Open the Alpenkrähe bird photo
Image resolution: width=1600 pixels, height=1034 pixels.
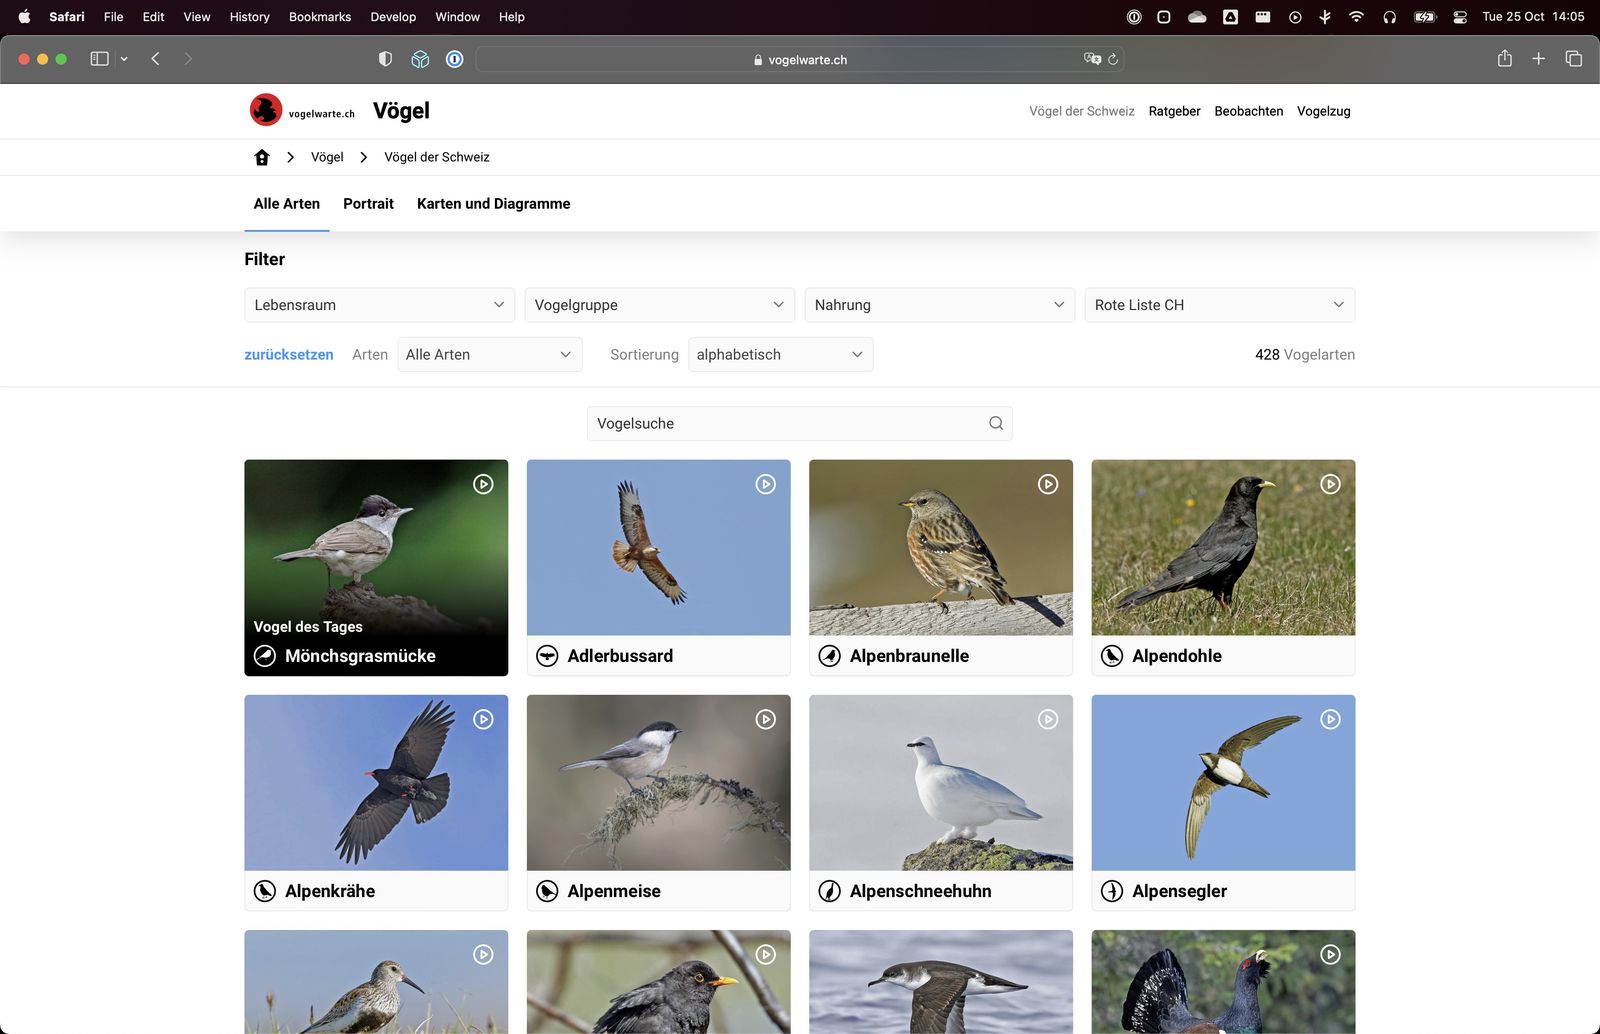tap(376, 783)
